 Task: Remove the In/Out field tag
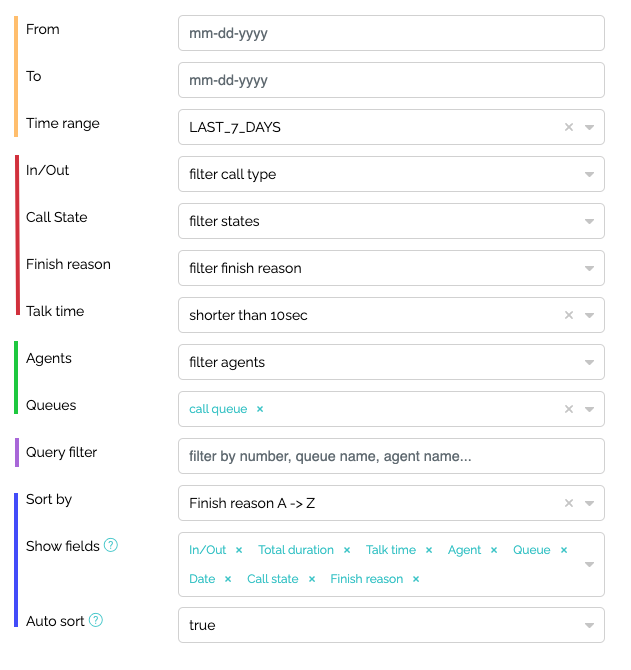239,550
